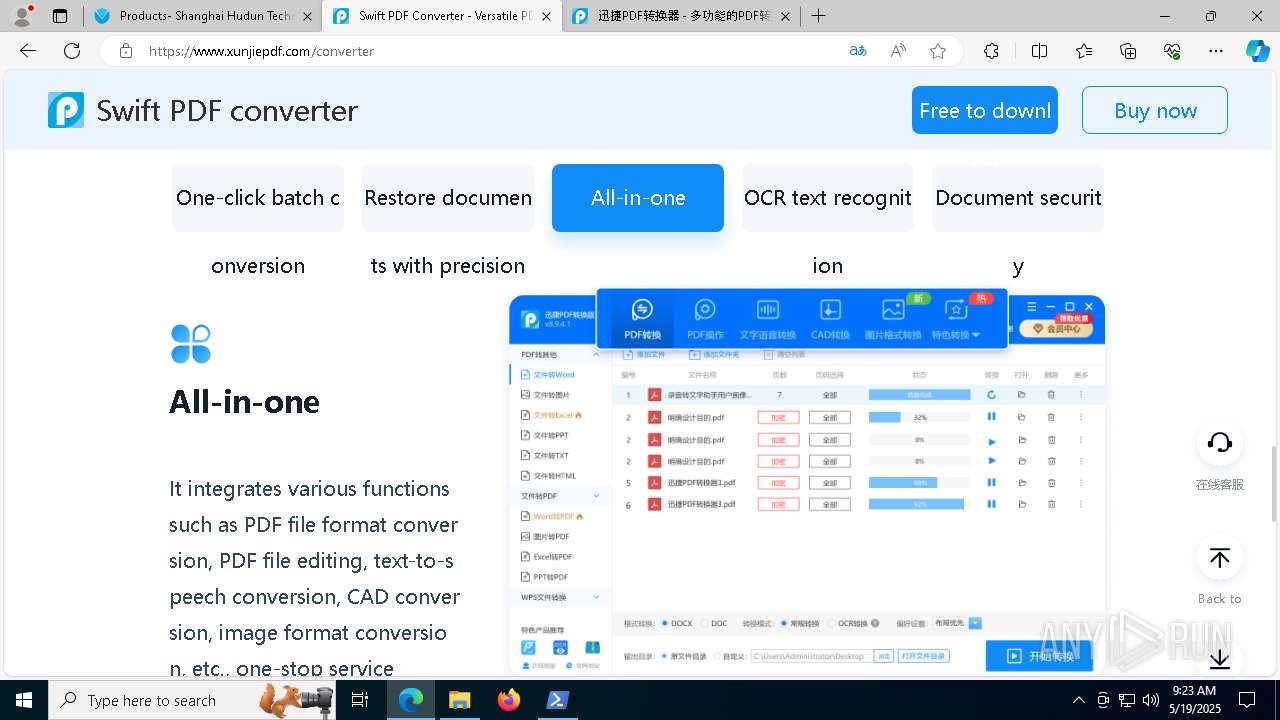Image resolution: width=1280 pixels, height=720 pixels.
Task: Focus the address bar URL field
Action: (x=490, y=51)
